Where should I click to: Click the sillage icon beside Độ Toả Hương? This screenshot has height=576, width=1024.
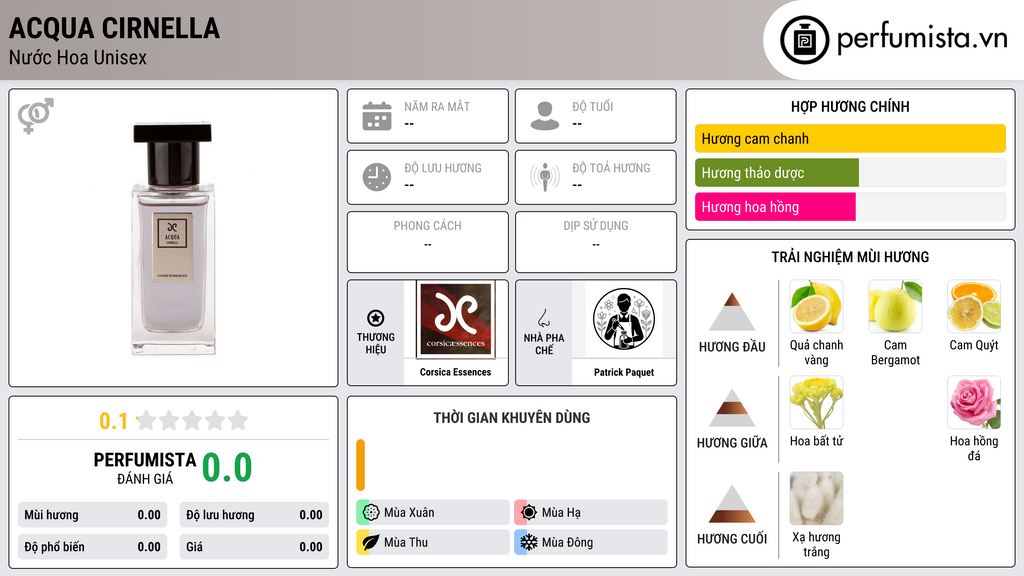point(545,177)
